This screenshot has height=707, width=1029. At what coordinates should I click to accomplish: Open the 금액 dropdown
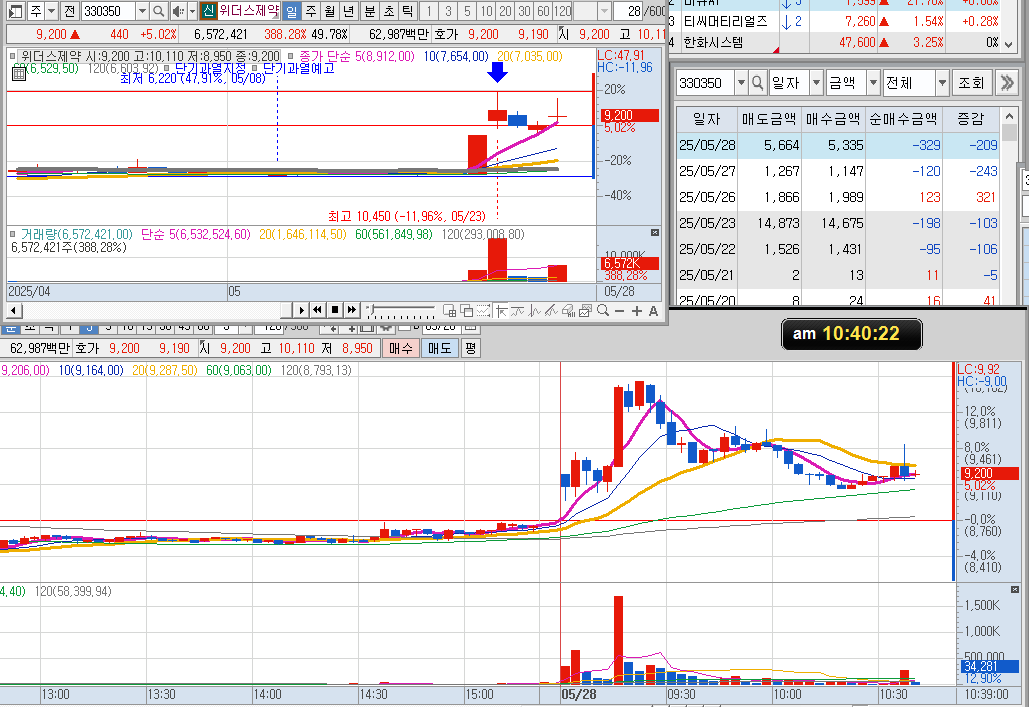pyautogui.click(x=873, y=83)
